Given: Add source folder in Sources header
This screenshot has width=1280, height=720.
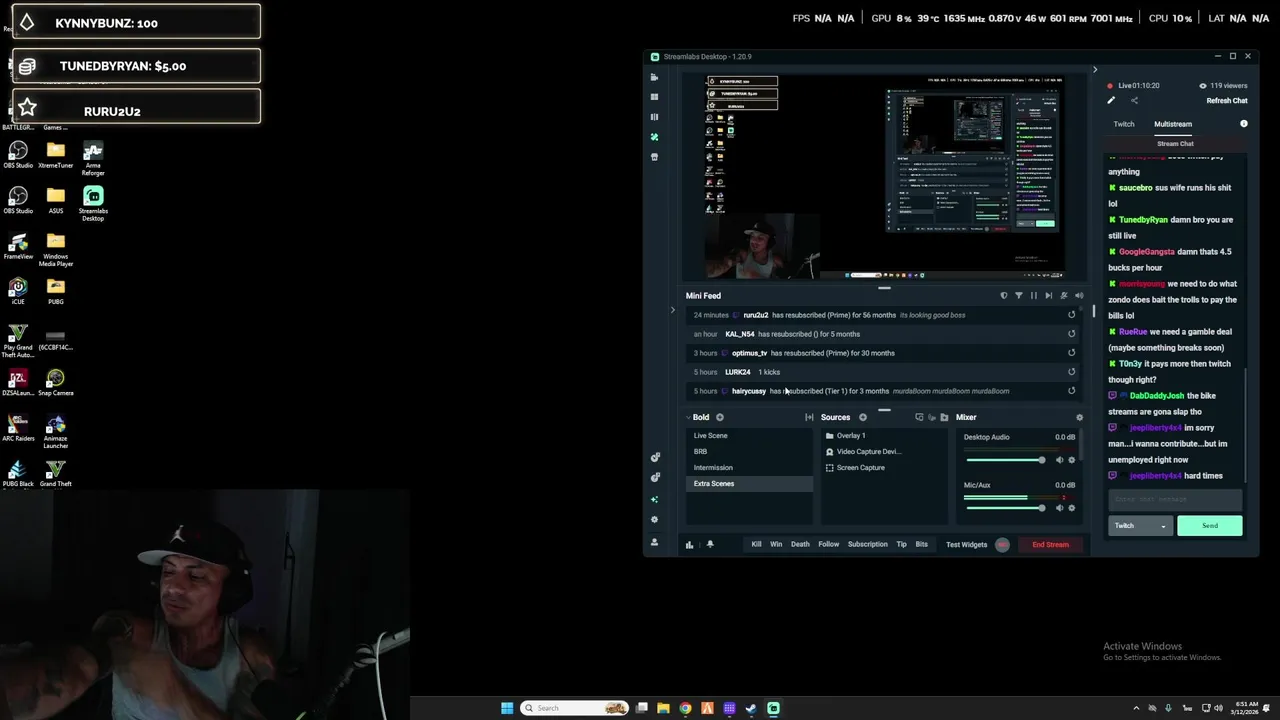Looking at the screenshot, I should (944, 417).
